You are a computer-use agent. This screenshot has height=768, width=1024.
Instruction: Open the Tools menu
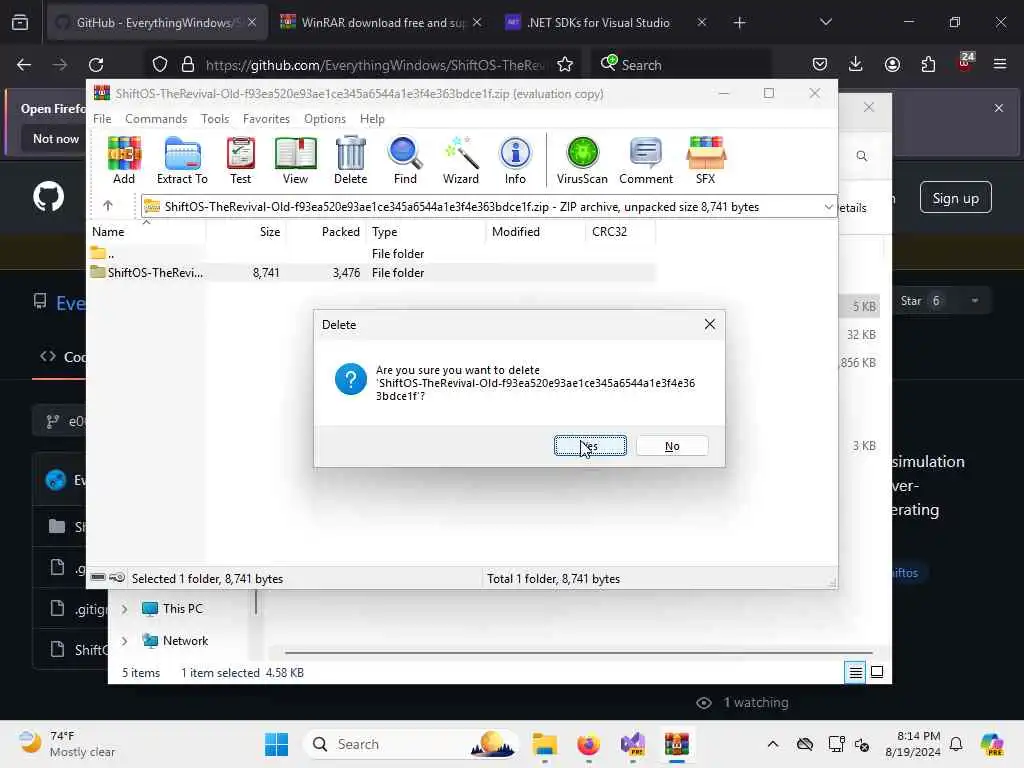(x=215, y=119)
